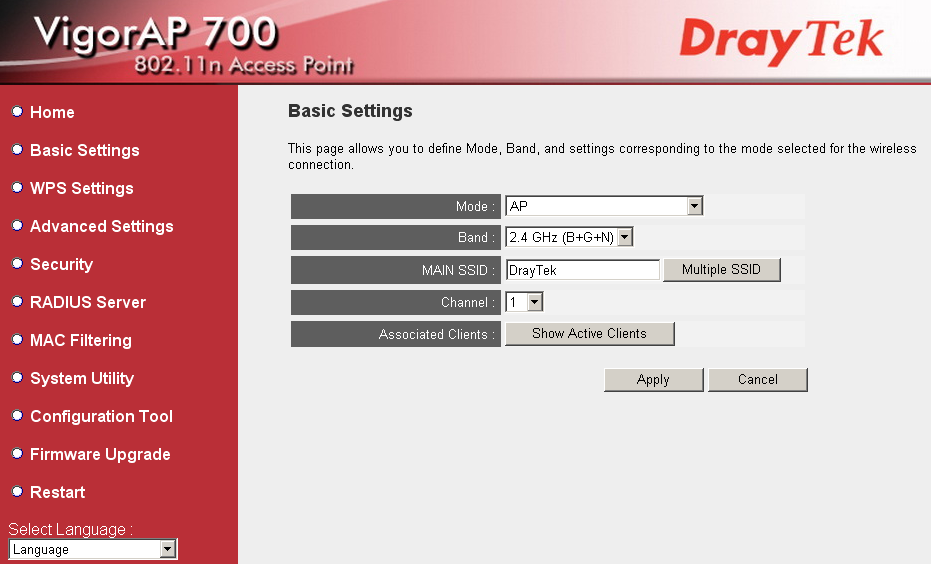Click the bullet icon beside Home
The width and height of the screenshot is (931, 564).
click(x=17, y=111)
